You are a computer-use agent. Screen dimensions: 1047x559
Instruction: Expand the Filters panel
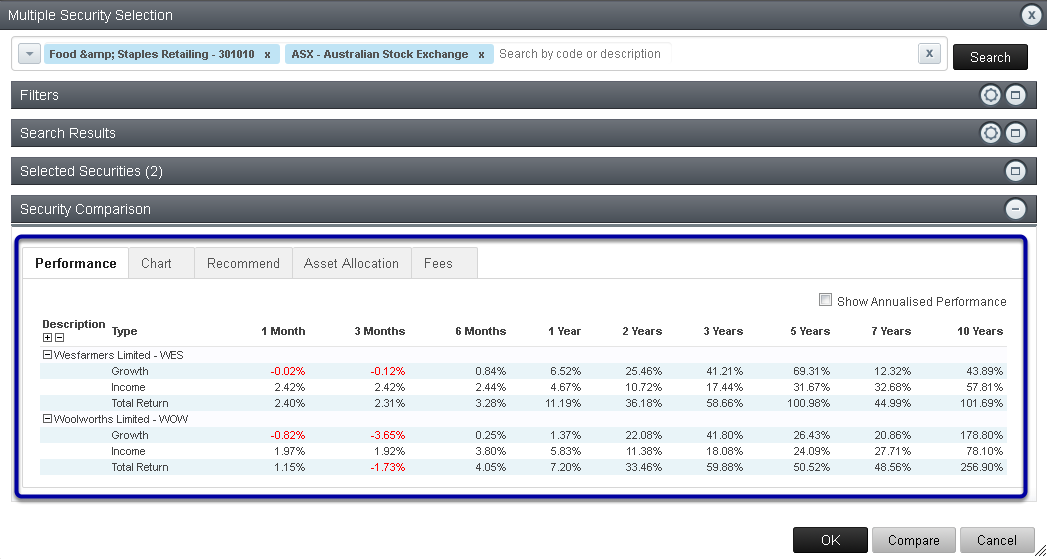click(x=1016, y=96)
